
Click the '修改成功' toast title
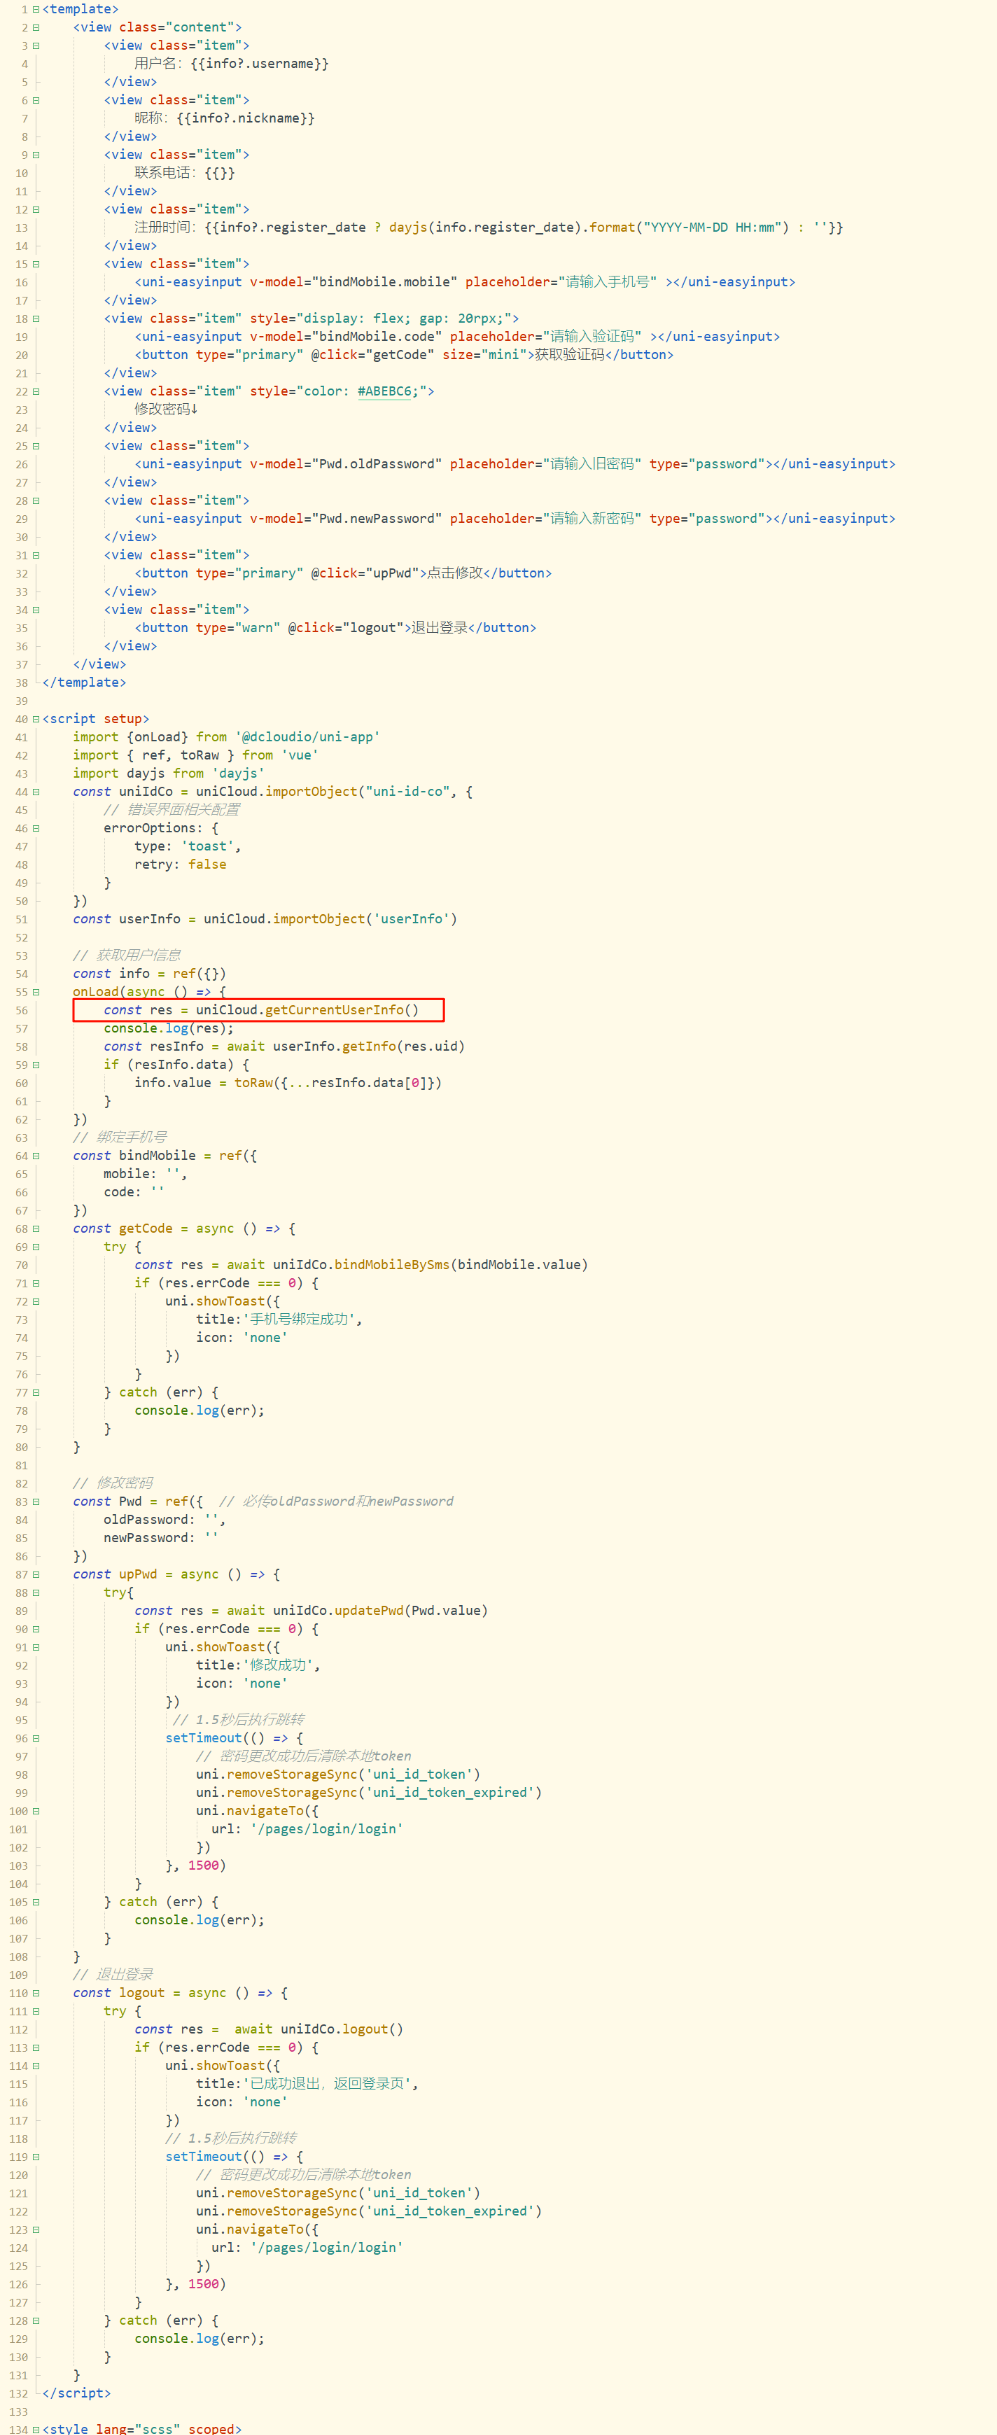pyautogui.click(x=278, y=1665)
